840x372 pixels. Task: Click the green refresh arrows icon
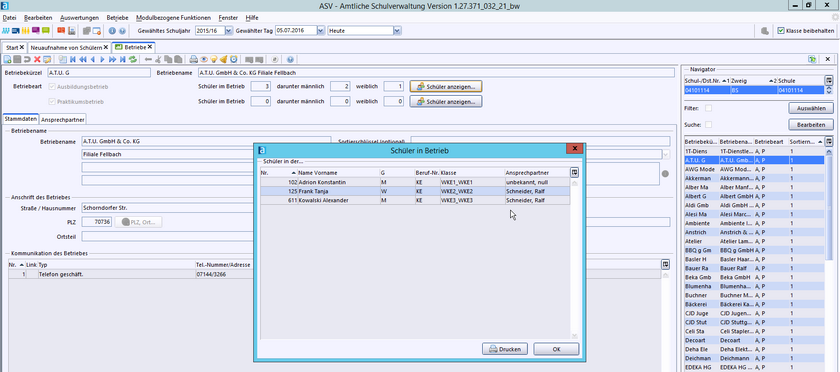132,59
